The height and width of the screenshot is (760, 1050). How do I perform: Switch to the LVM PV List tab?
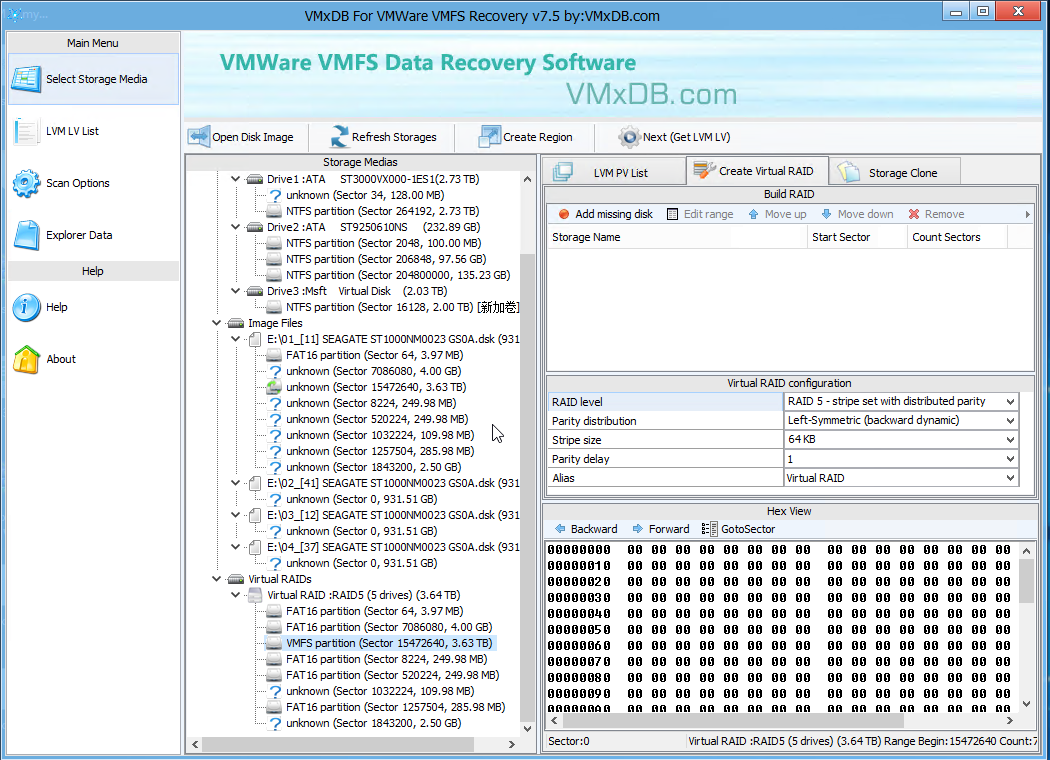613,172
